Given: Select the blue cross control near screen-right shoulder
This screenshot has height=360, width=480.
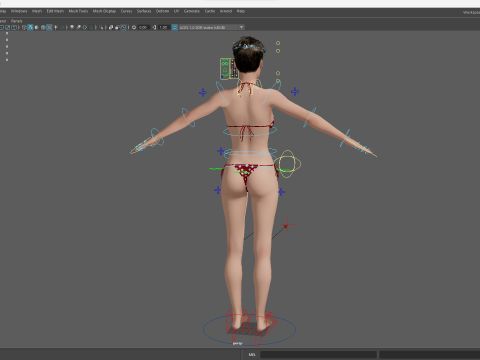Looking at the screenshot, I should (x=295, y=91).
